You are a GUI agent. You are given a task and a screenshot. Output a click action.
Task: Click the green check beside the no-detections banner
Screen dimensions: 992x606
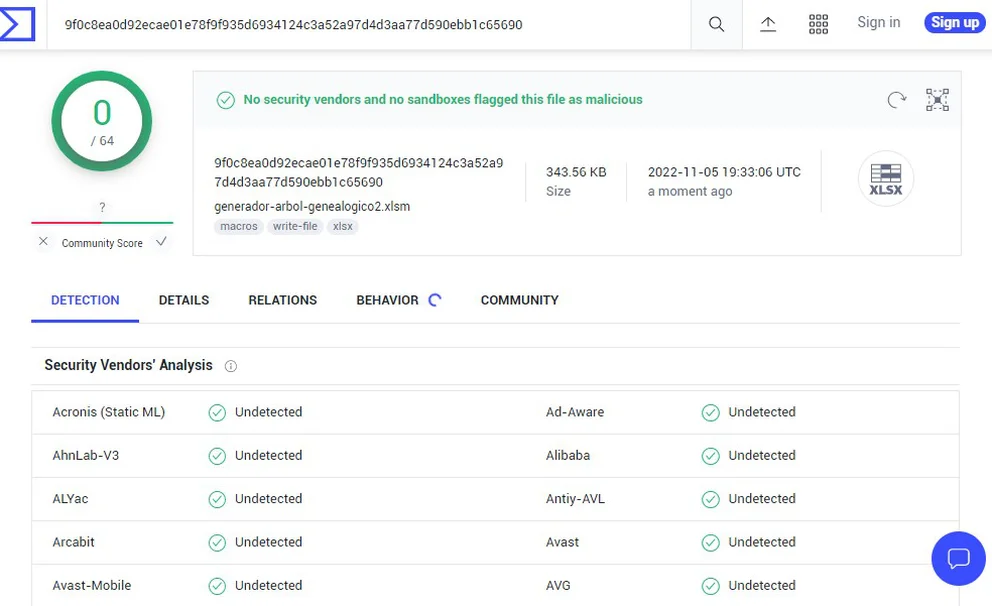(x=226, y=100)
